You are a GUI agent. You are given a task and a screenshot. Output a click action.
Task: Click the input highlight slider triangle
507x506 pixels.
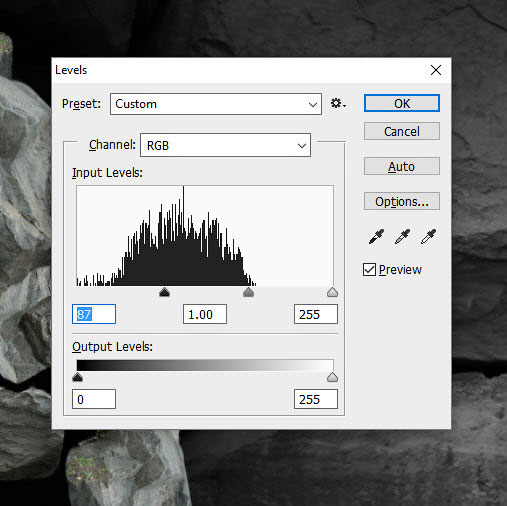tap(332, 293)
